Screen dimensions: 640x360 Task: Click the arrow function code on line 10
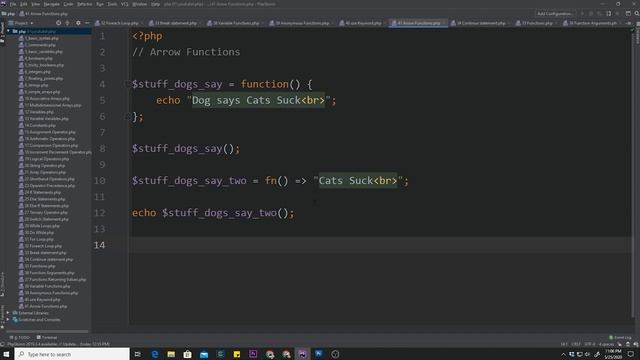coord(270,180)
